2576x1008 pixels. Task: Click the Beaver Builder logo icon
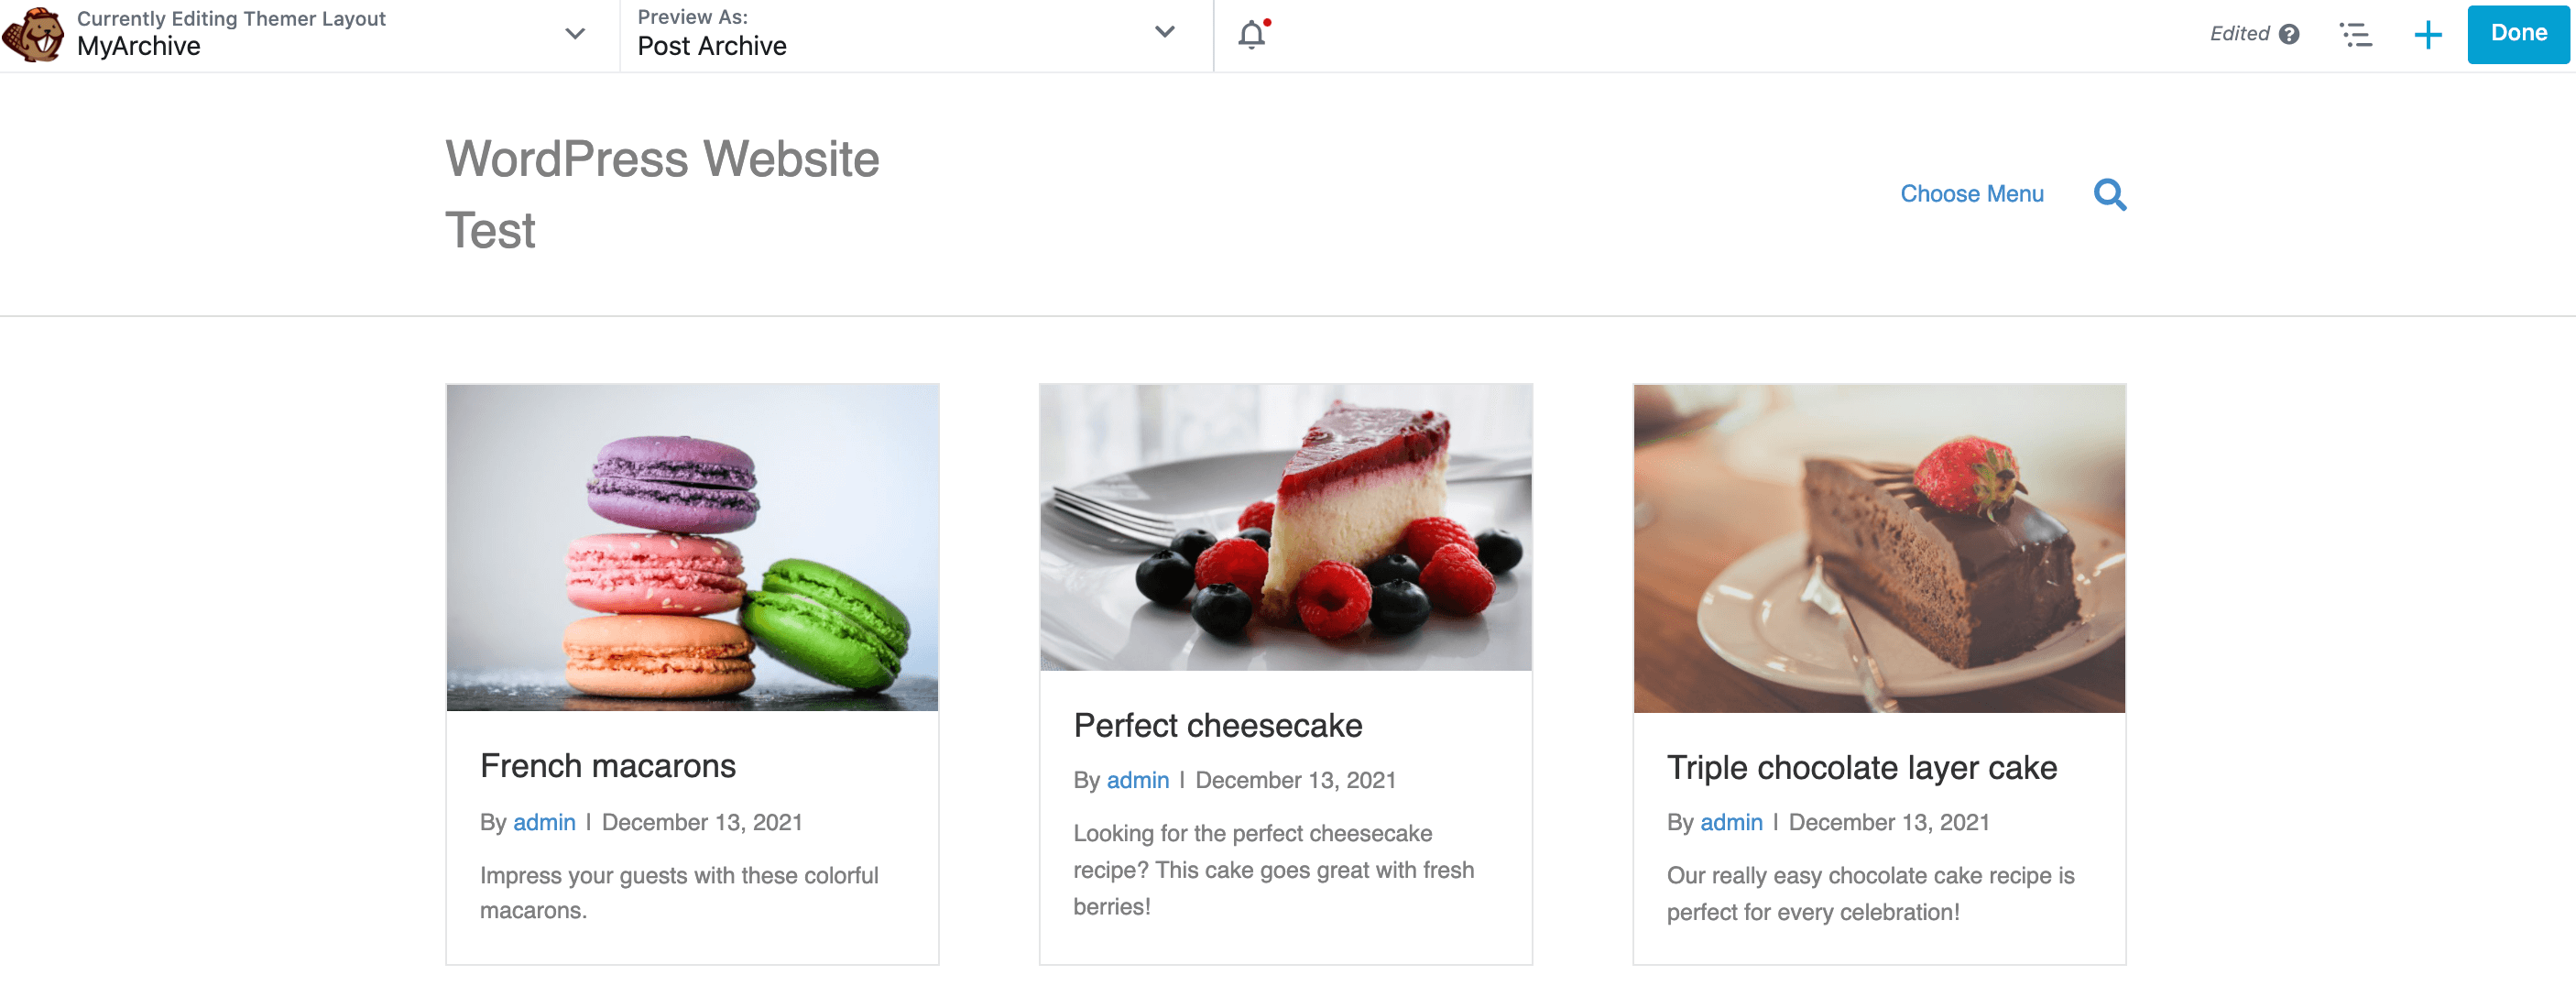click(34, 34)
